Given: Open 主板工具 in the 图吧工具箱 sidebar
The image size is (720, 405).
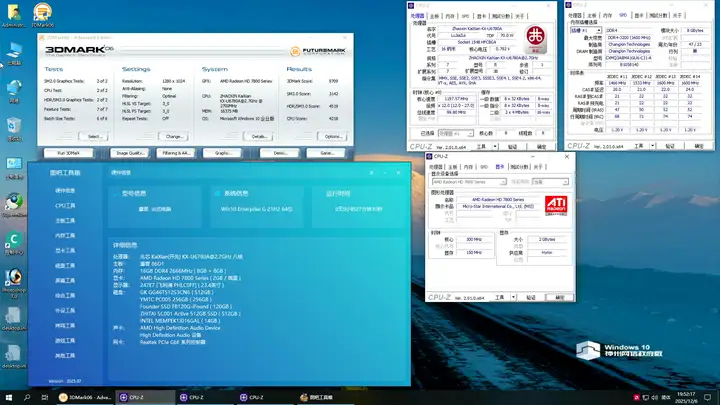Looking at the screenshot, I should pyautogui.click(x=65, y=221).
